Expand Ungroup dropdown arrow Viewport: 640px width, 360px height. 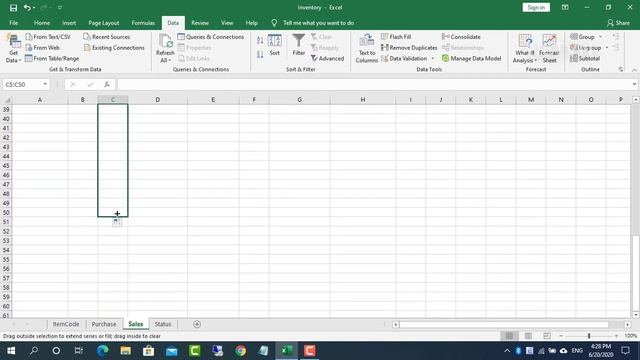(607, 48)
